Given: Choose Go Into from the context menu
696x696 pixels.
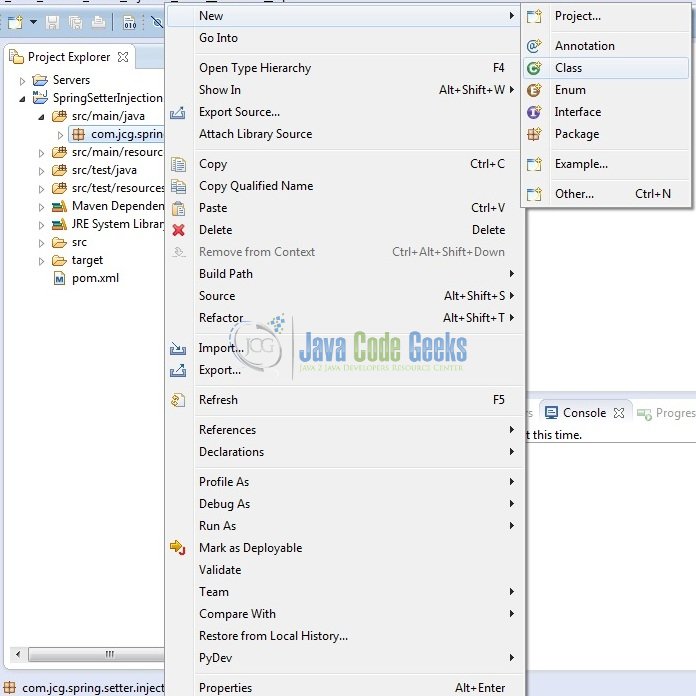Looking at the screenshot, I should pos(345,38).
